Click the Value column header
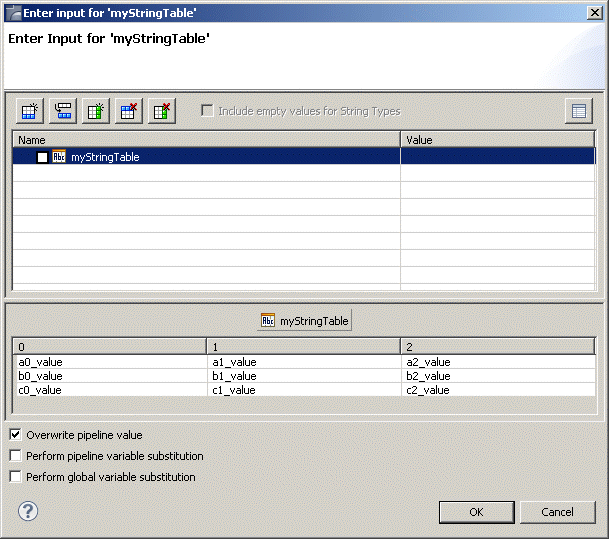Screen dimensions: 609x539 (x=497, y=140)
